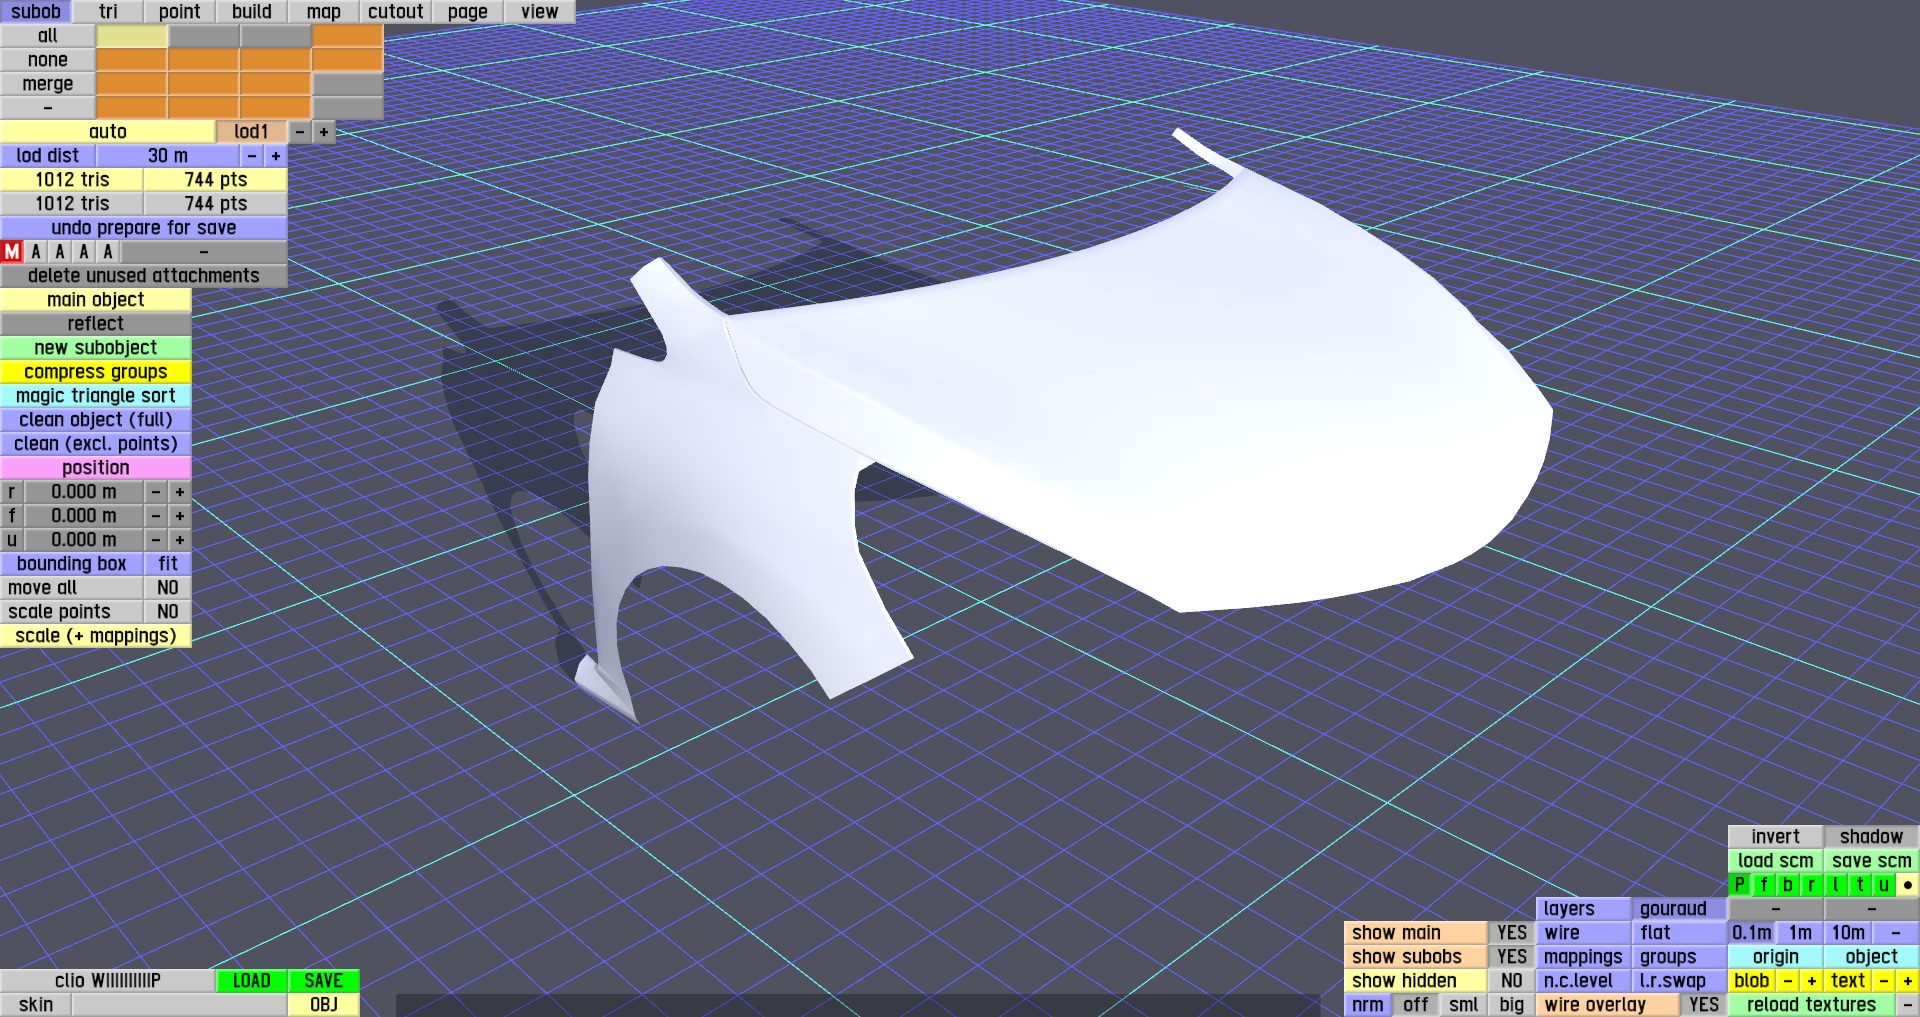Screen dimensions: 1920x1017
Task: Open the map tab
Action: [324, 12]
